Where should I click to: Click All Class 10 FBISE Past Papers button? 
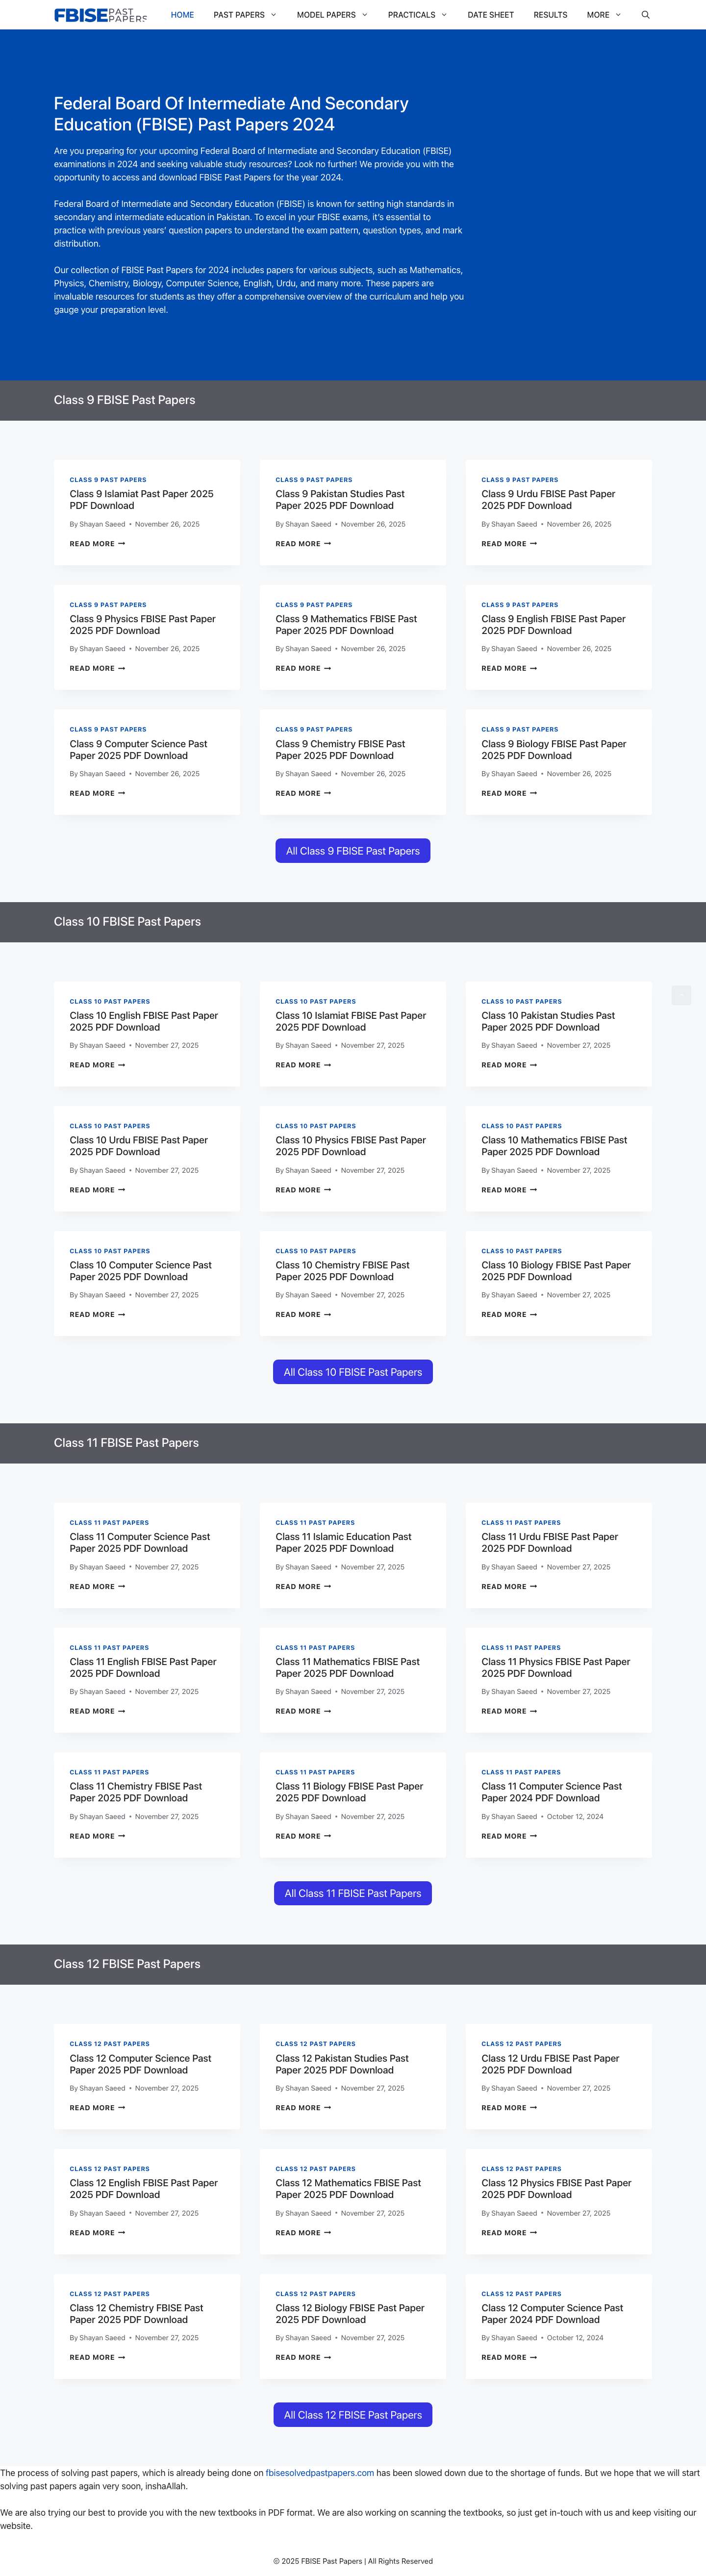pos(353,1372)
